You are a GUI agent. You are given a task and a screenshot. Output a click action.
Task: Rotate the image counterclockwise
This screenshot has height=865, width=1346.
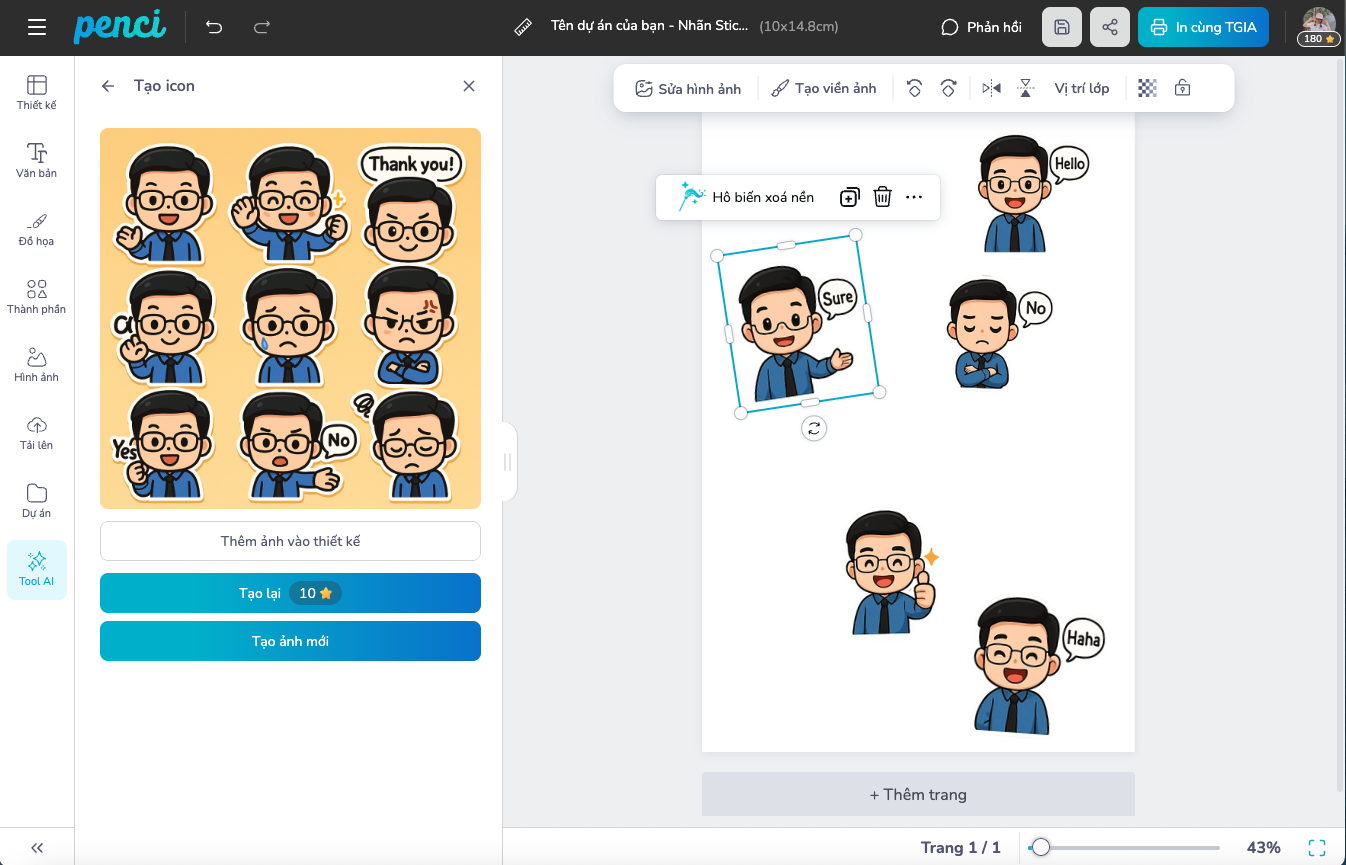tap(913, 88)
